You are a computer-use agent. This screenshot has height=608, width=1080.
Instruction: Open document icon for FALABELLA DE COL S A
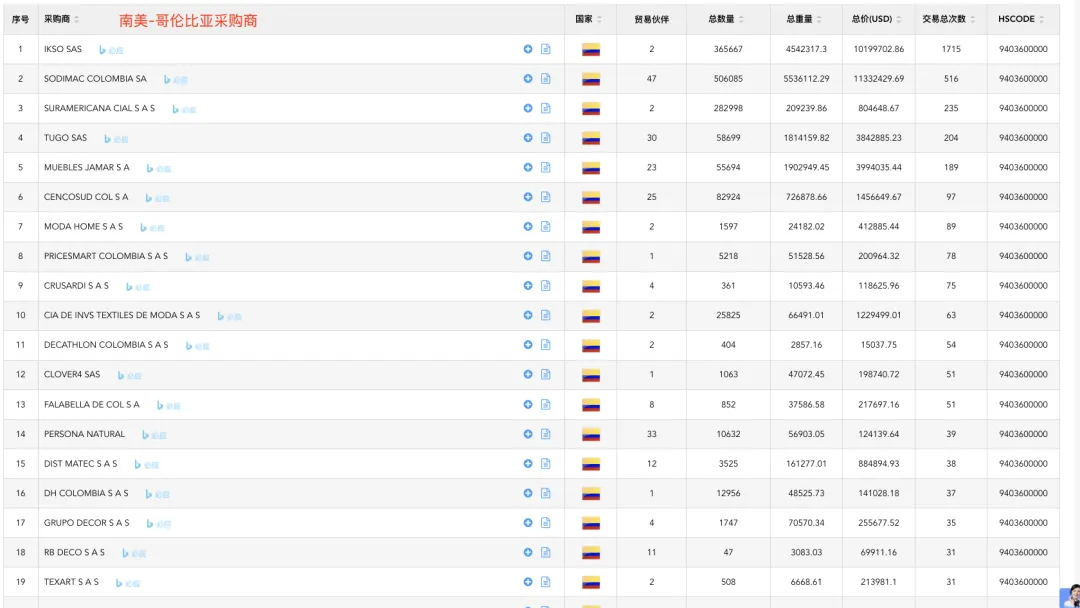pyautogui.click(x=546, y=404)
